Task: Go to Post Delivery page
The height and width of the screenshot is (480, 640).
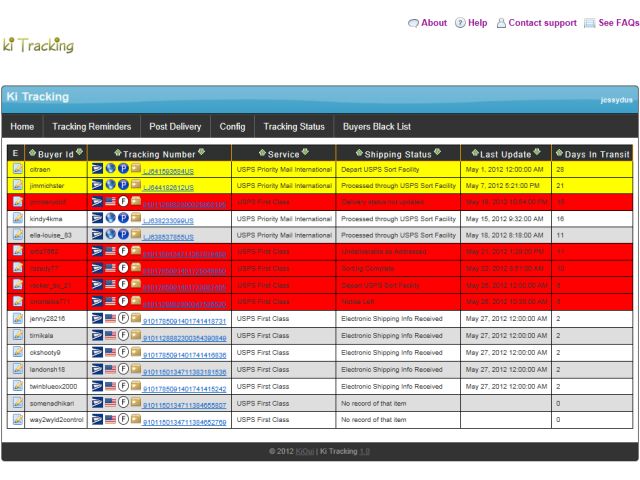Action: (x=175, y=127)
